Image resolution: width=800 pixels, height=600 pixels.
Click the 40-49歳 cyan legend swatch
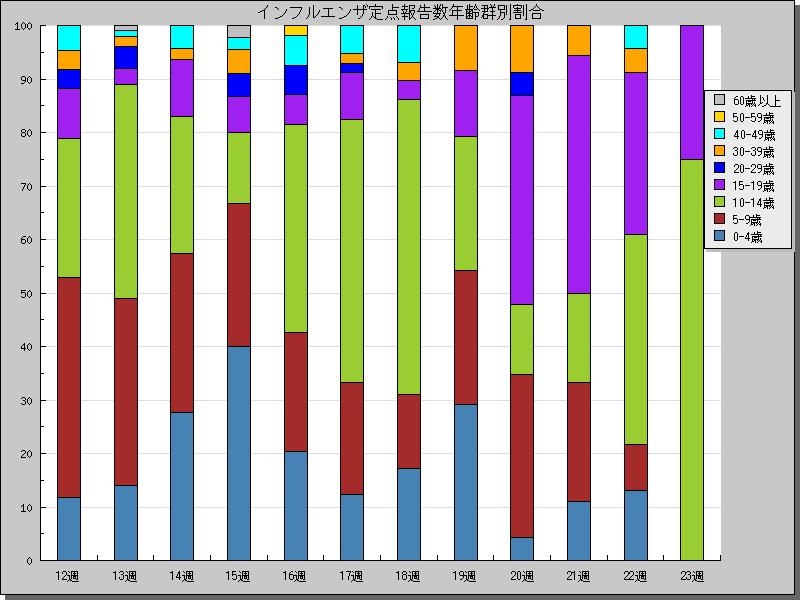pyautogui.click(x=719, y=134)
